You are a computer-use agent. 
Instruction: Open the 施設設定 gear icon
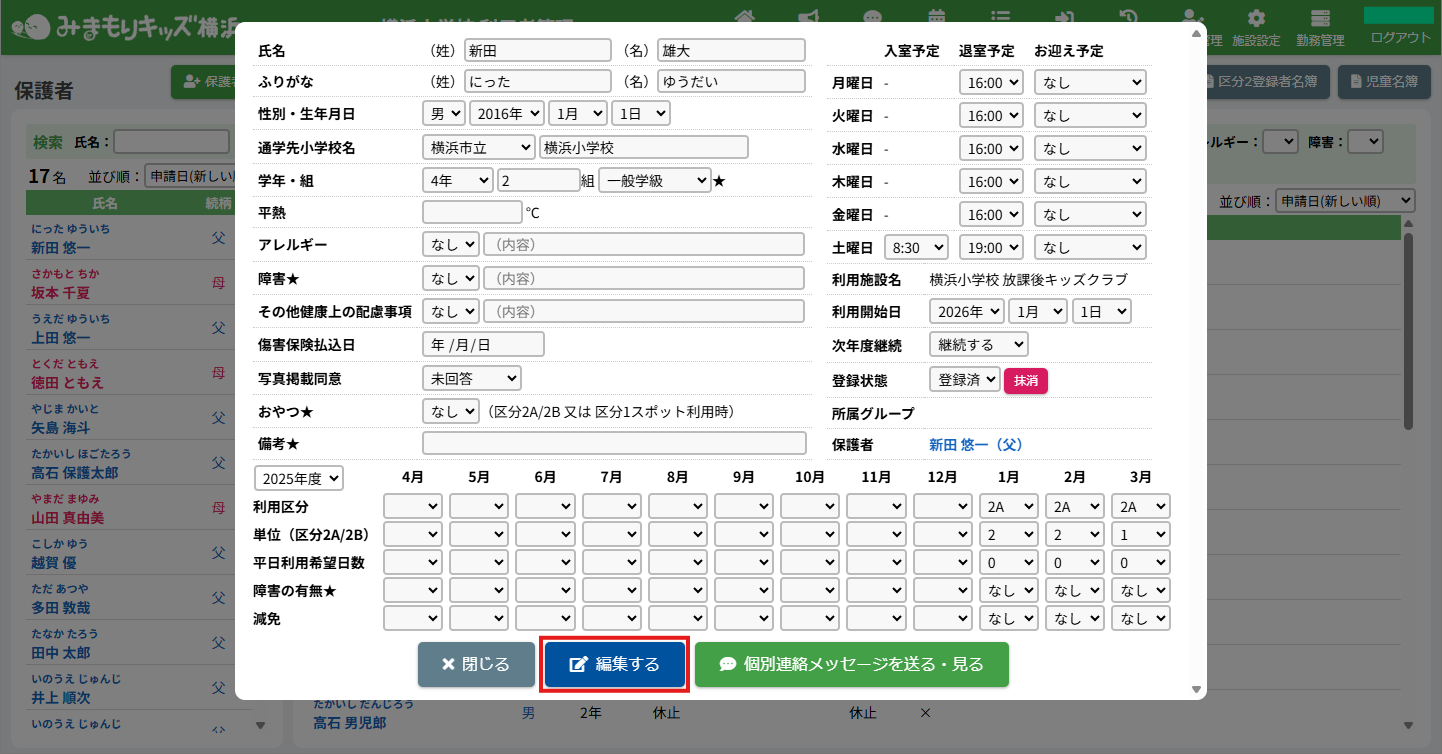pos(1256,18)
